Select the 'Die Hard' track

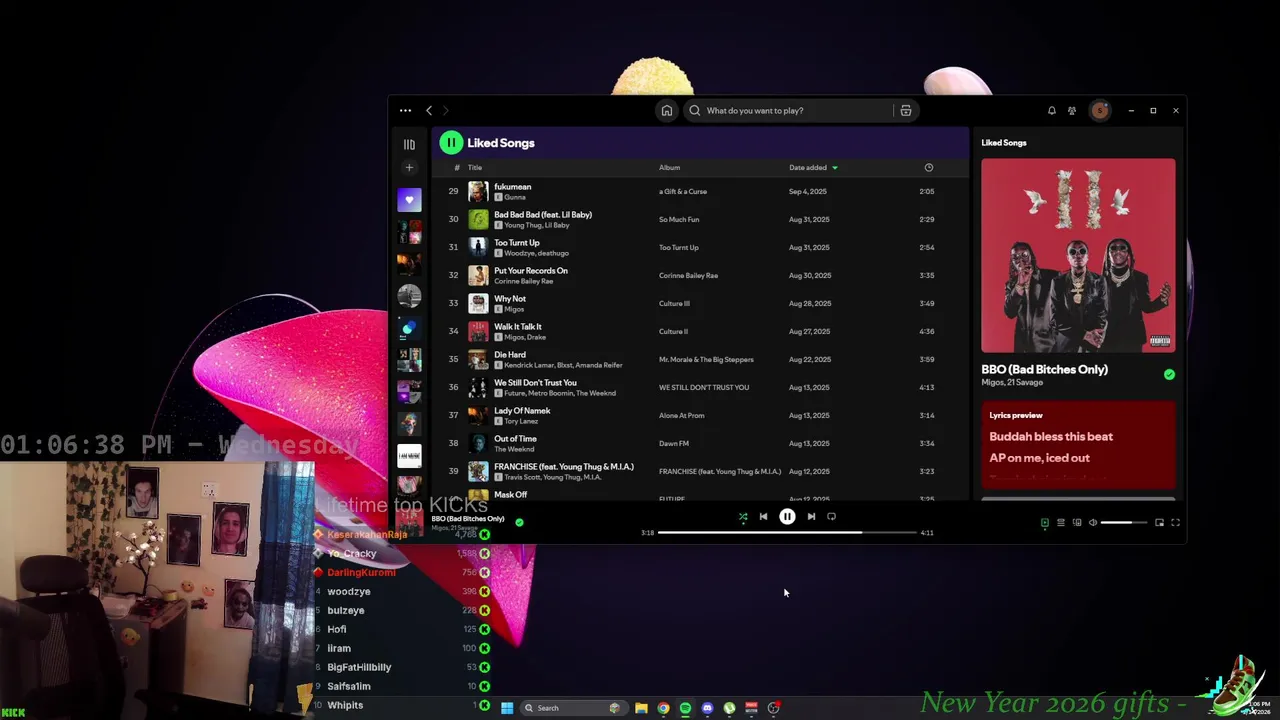pos(510,355)
